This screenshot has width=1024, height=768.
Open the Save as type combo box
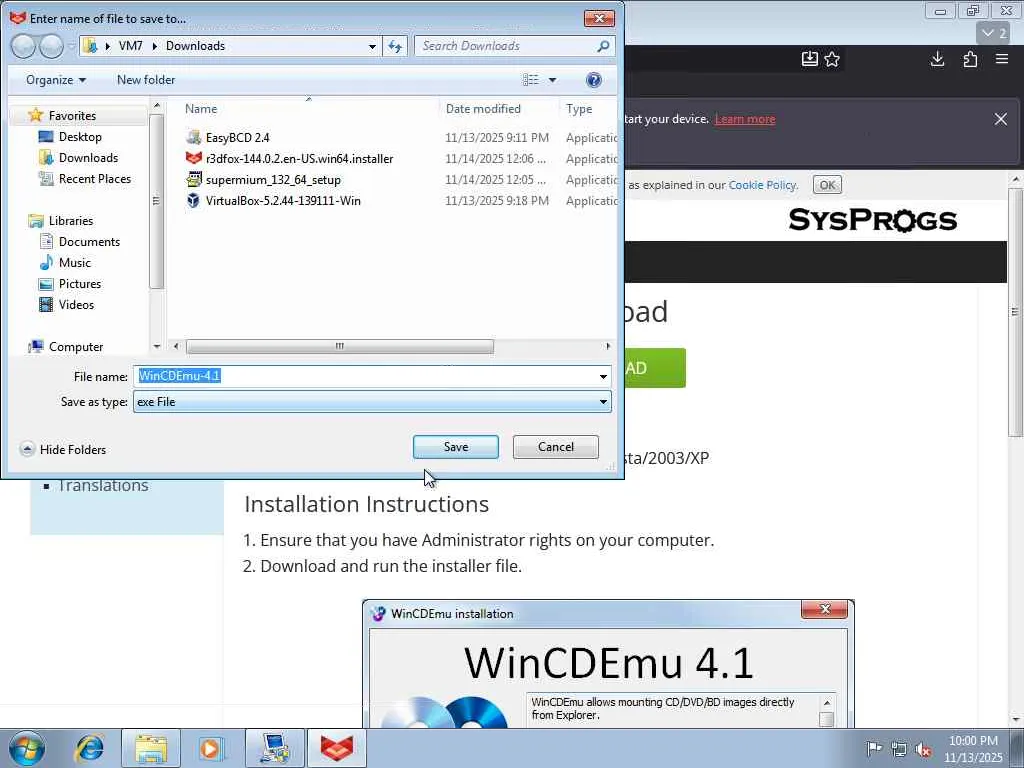372,402
